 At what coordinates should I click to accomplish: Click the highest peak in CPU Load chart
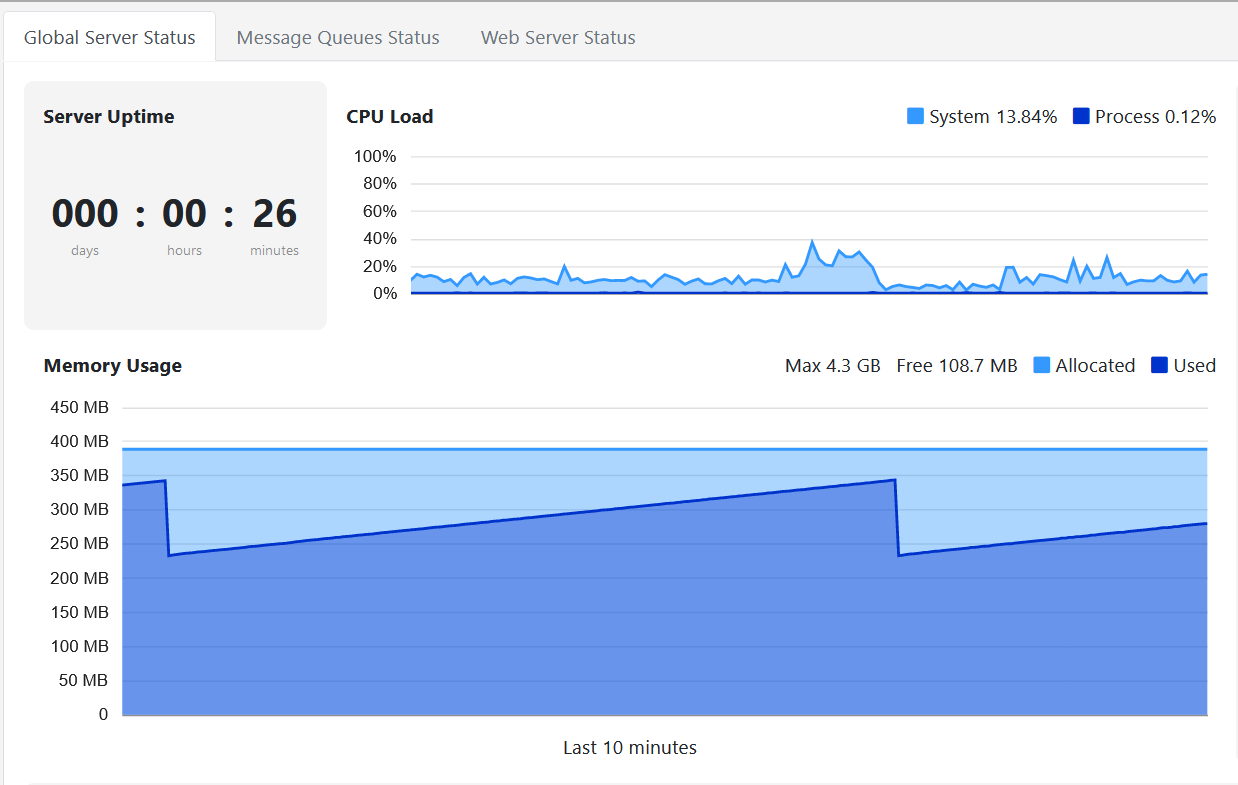click(x=812, y=242)
